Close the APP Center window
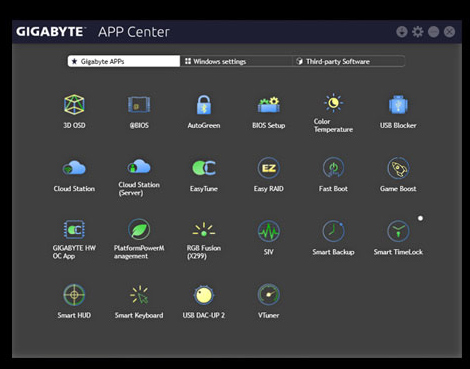This screenshot has width=470, height=369. click(x=450, y=32)
